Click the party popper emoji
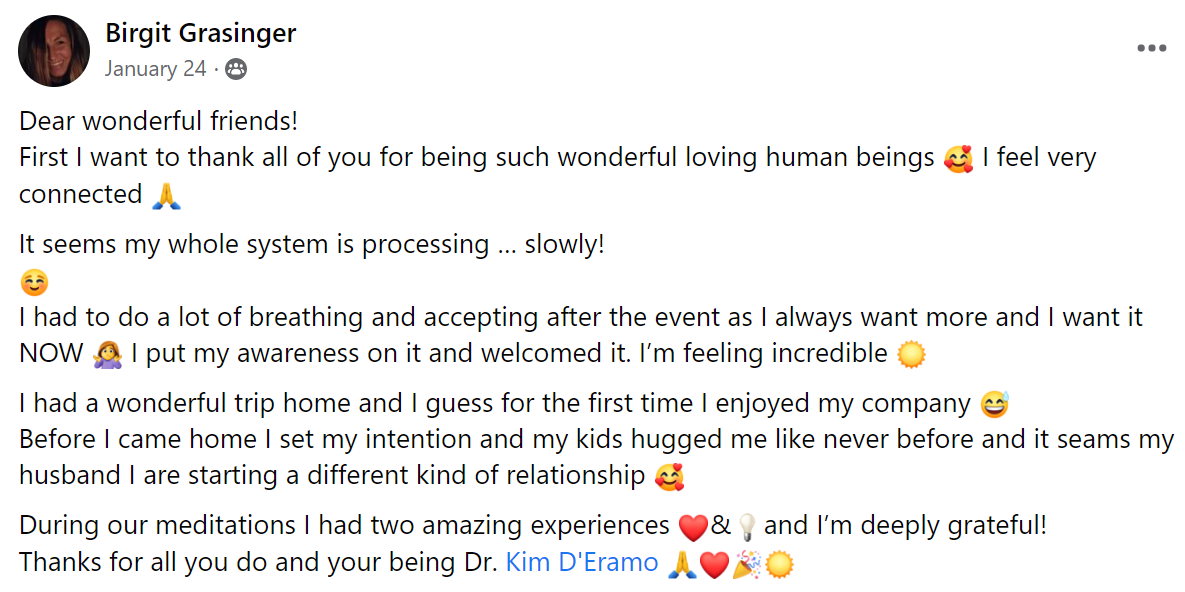Image resolution: width=1185 pixels, height=592 pixels. pyautogui.click(x=746, y=563)
